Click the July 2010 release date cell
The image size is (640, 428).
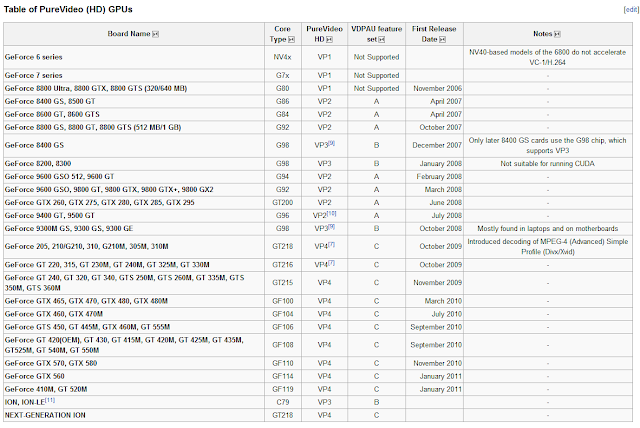click(x=434, y=314)
